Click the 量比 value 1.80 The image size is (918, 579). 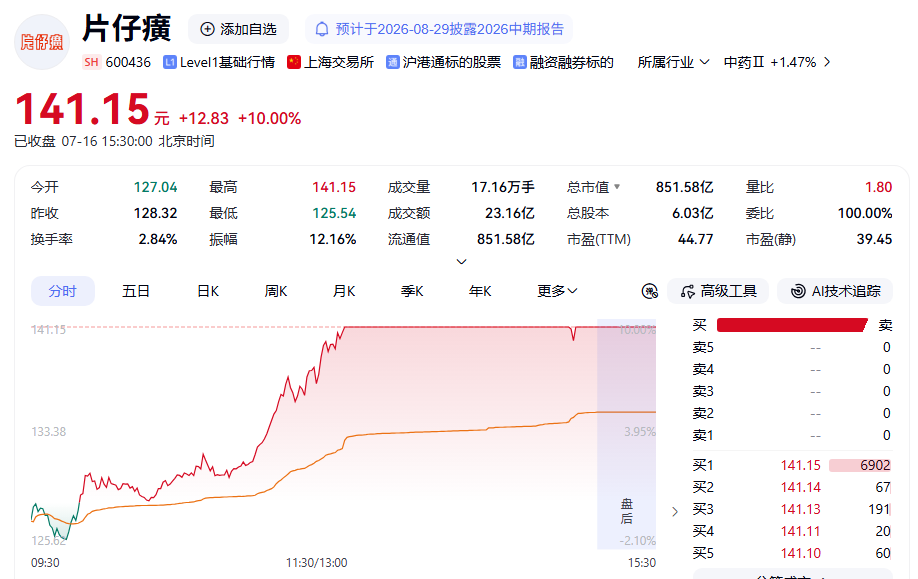[x=879, y=187]
